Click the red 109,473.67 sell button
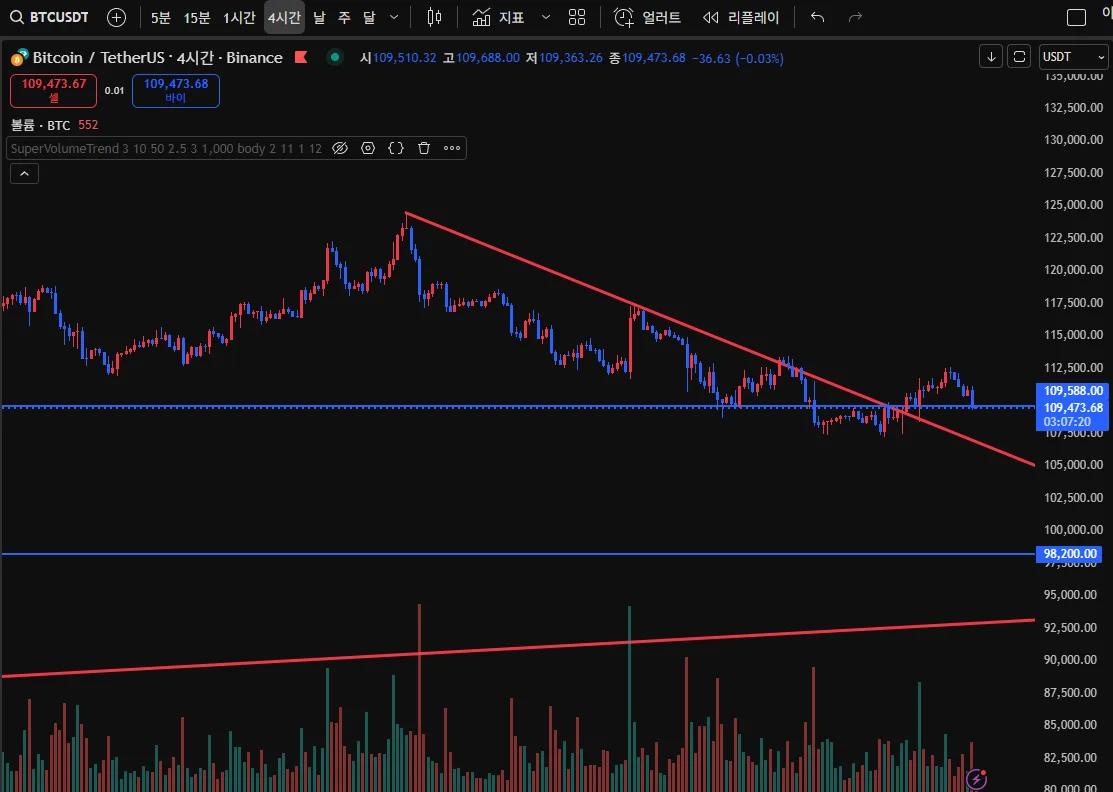Viewport: 1113px width, 792px height. tap(54, 91)
